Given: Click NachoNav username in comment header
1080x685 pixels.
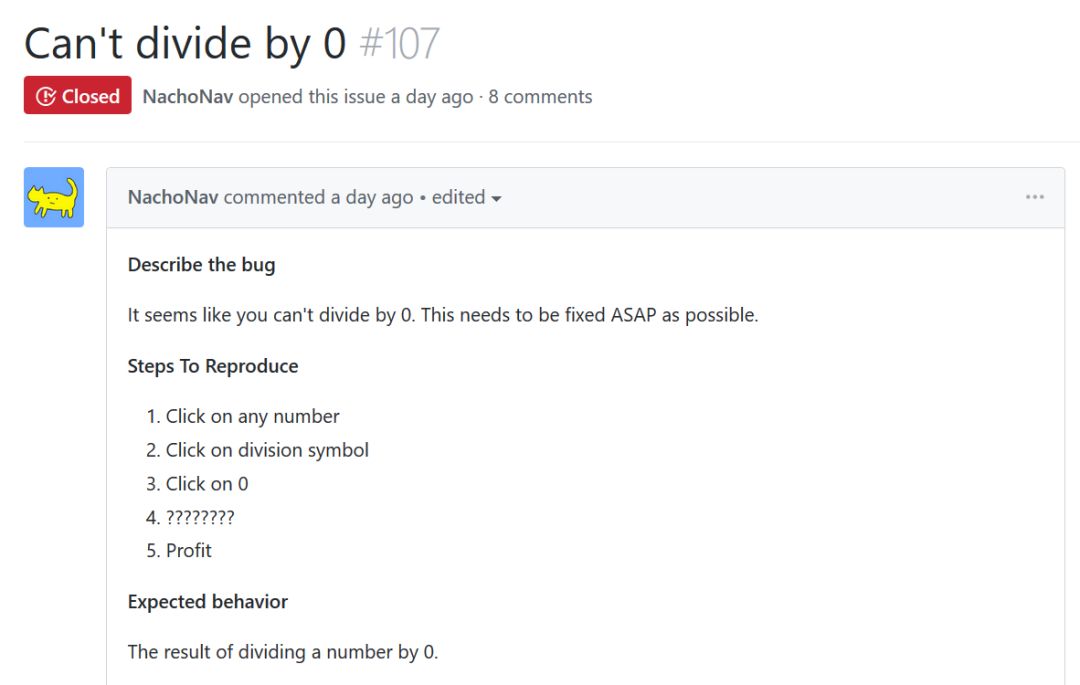Looking at the screenshot, I should [173, 197].
